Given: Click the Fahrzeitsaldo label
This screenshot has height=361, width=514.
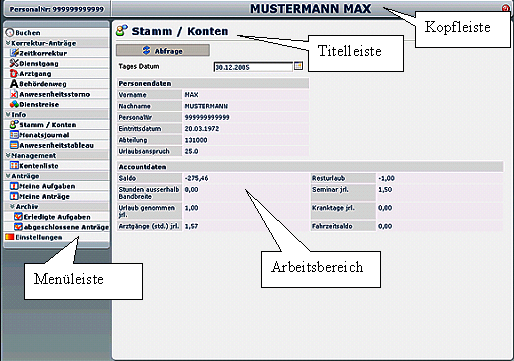Looking at the screenshot, I should [x=332, y=226].
